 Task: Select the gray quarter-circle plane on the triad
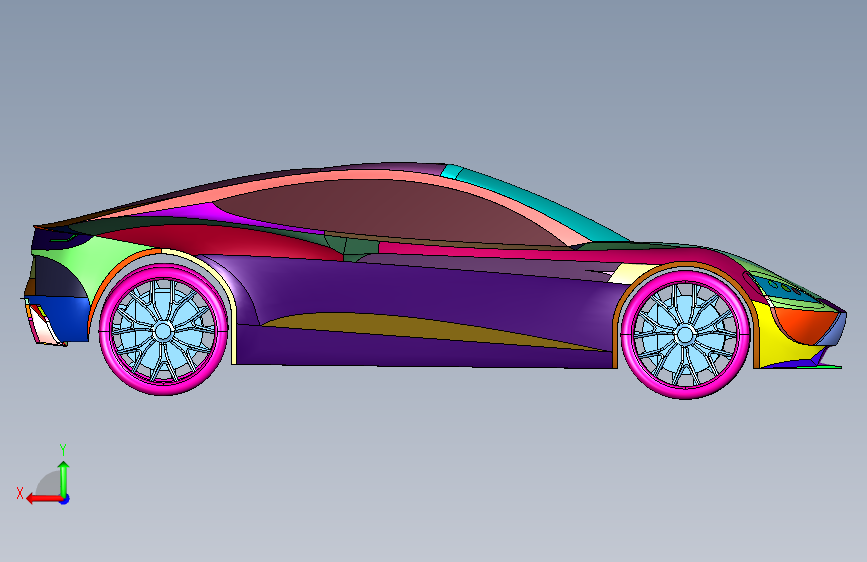(x=49, y=483)
